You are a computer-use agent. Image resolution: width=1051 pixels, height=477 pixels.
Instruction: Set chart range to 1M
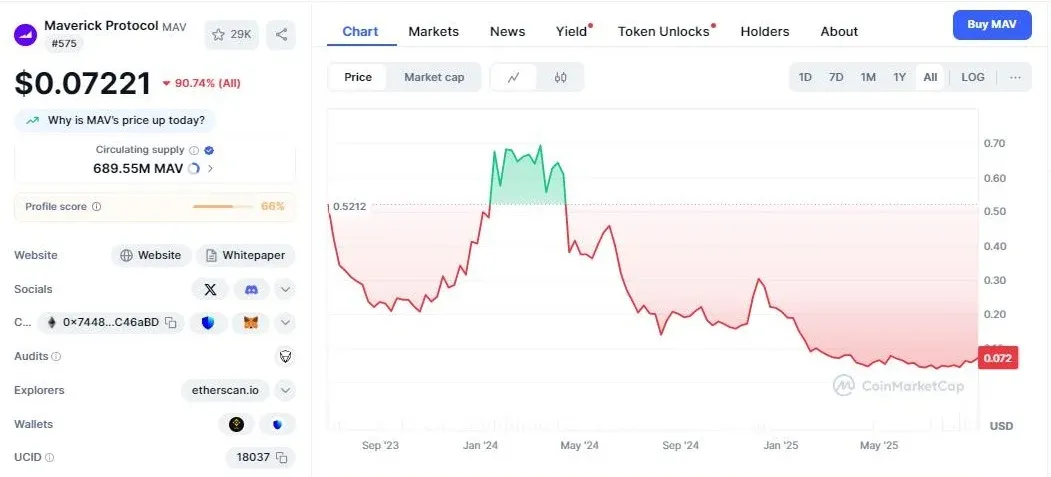(868, 77)
